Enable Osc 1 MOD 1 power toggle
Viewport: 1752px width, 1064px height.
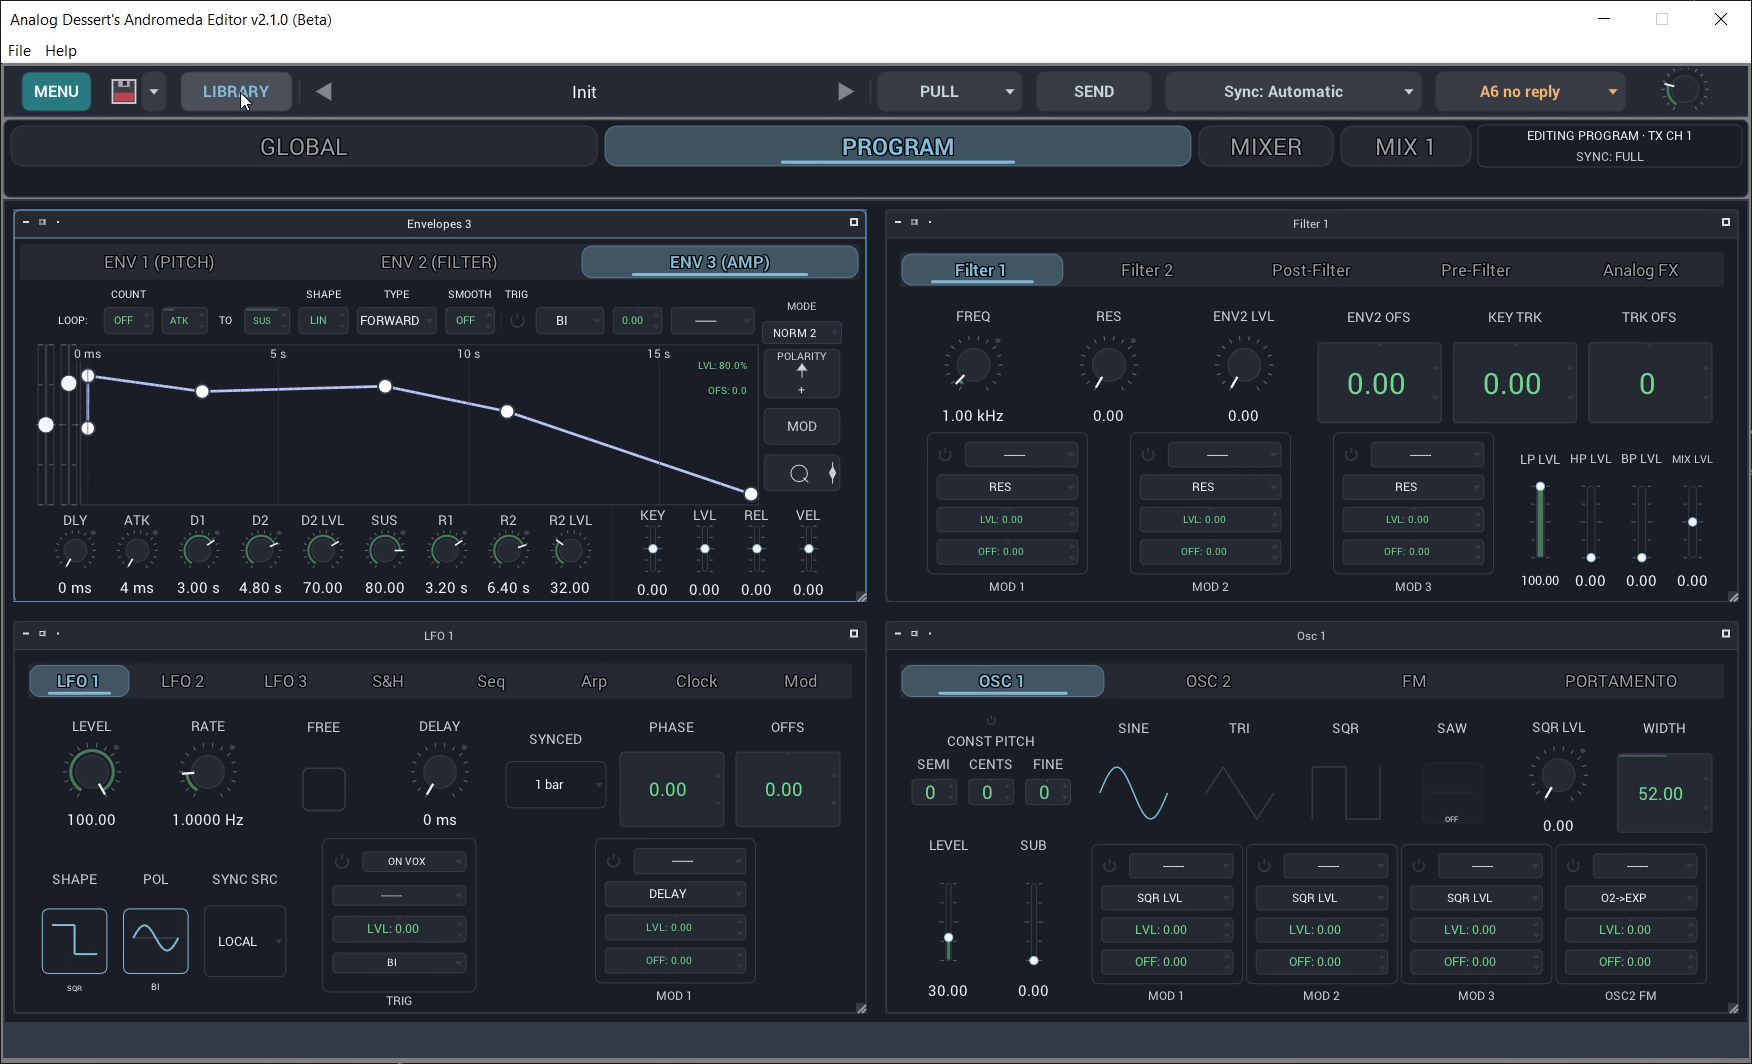(x=1109, y=865)
